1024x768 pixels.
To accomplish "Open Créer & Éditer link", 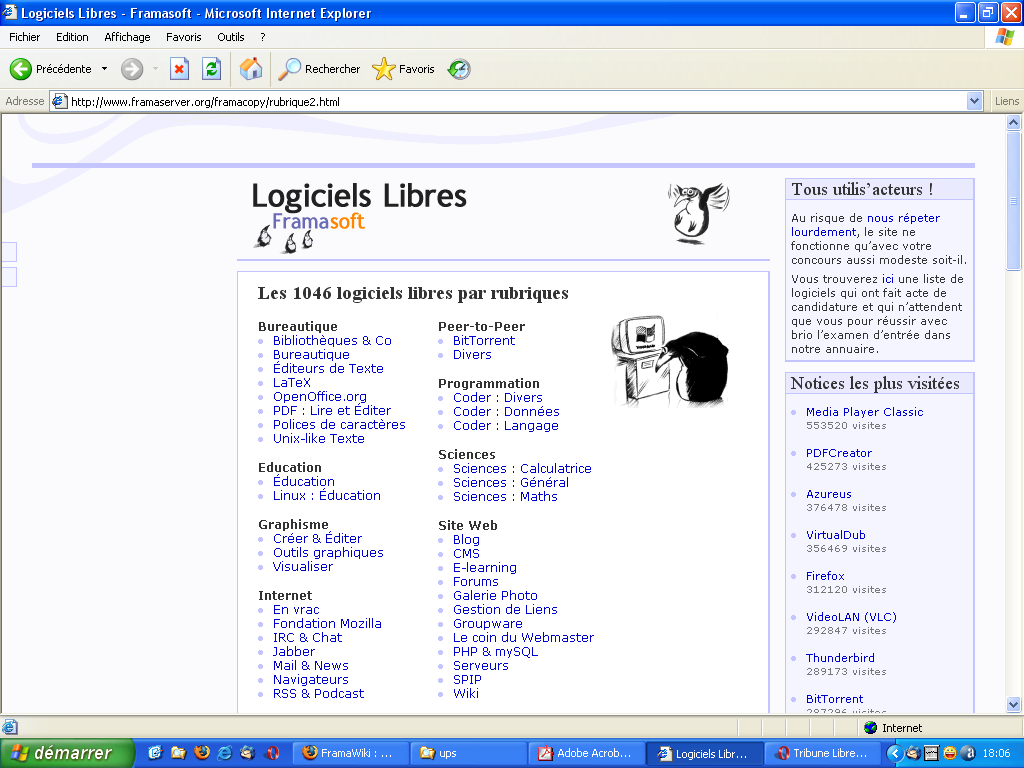I will tap(317, 538).
